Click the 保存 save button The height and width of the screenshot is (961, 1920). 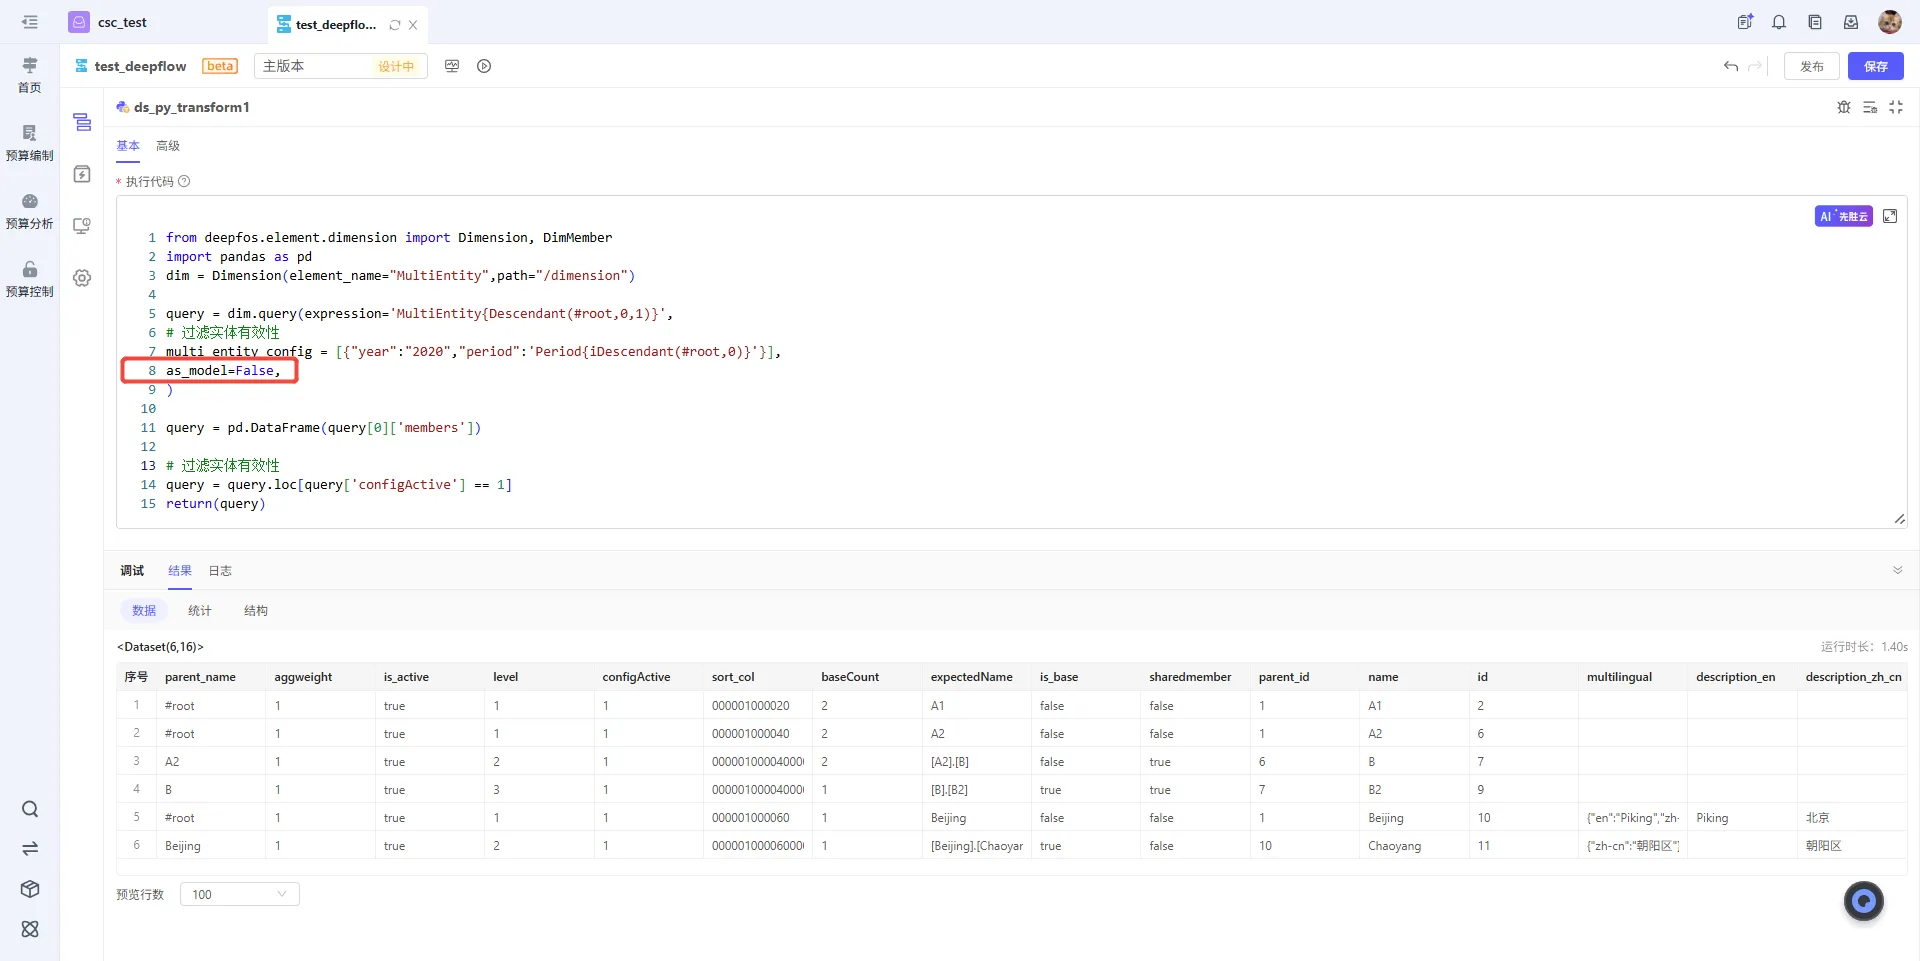pyautogui.click(x=1876, y=66)
